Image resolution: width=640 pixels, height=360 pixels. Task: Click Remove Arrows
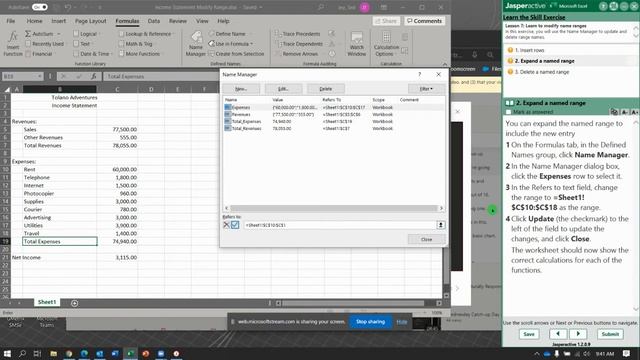coord(296,54)
